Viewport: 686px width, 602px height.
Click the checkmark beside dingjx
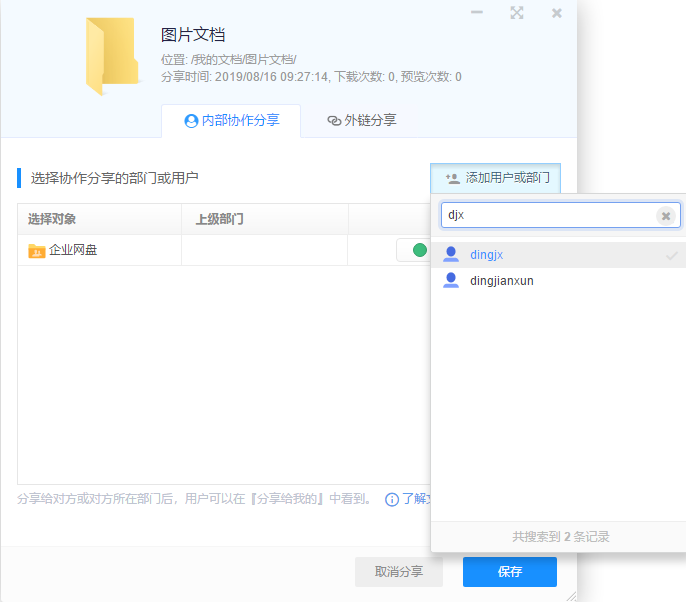pyautogui.click(x=672, y=256)
